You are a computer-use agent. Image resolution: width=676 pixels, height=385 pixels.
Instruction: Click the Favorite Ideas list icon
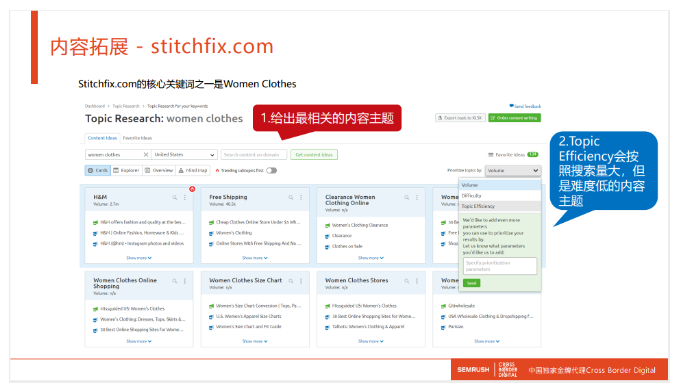[490, 155]
